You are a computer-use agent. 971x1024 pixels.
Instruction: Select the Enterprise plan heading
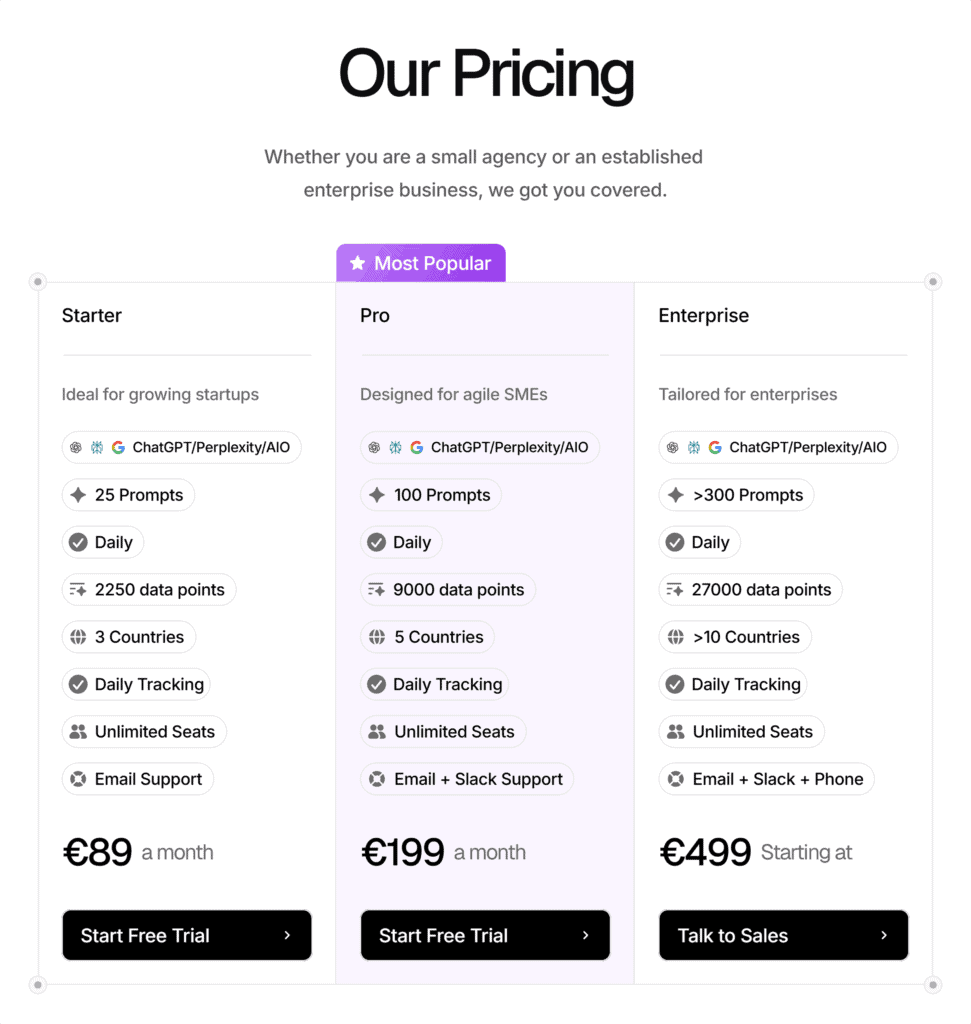[x=703, y=315]
